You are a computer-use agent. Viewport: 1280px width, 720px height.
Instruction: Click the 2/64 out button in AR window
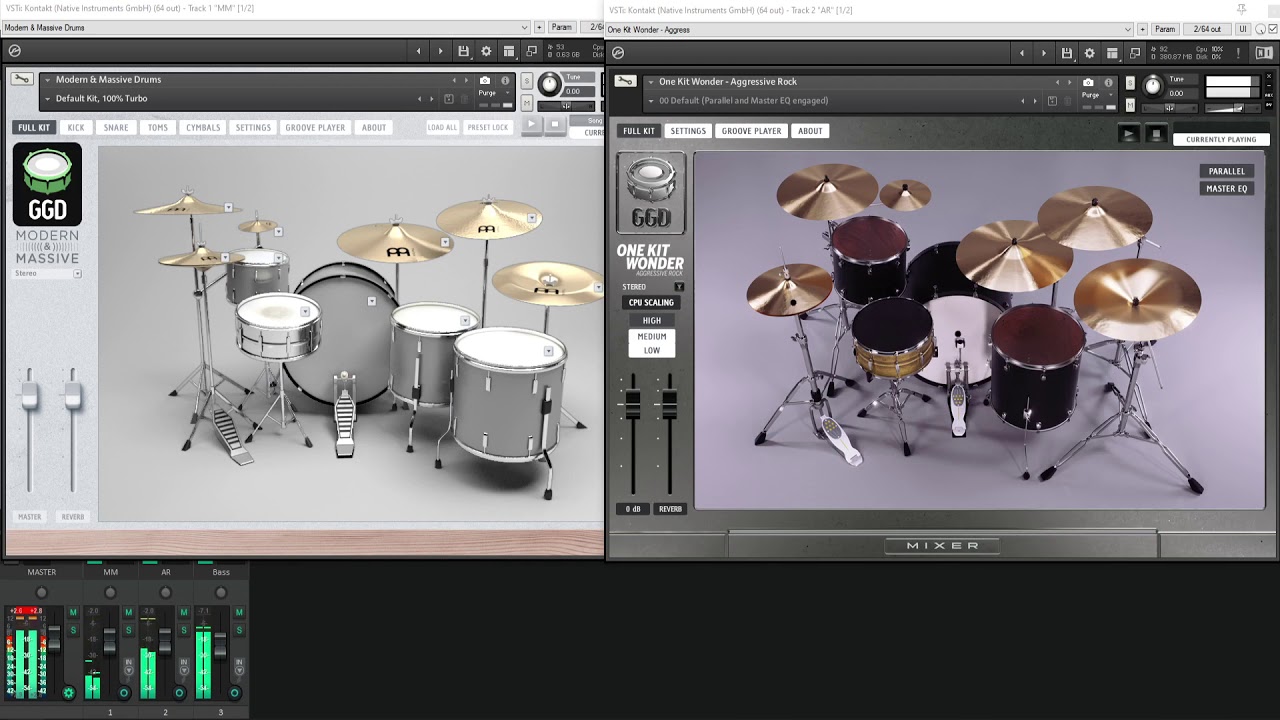[1208, 29]
